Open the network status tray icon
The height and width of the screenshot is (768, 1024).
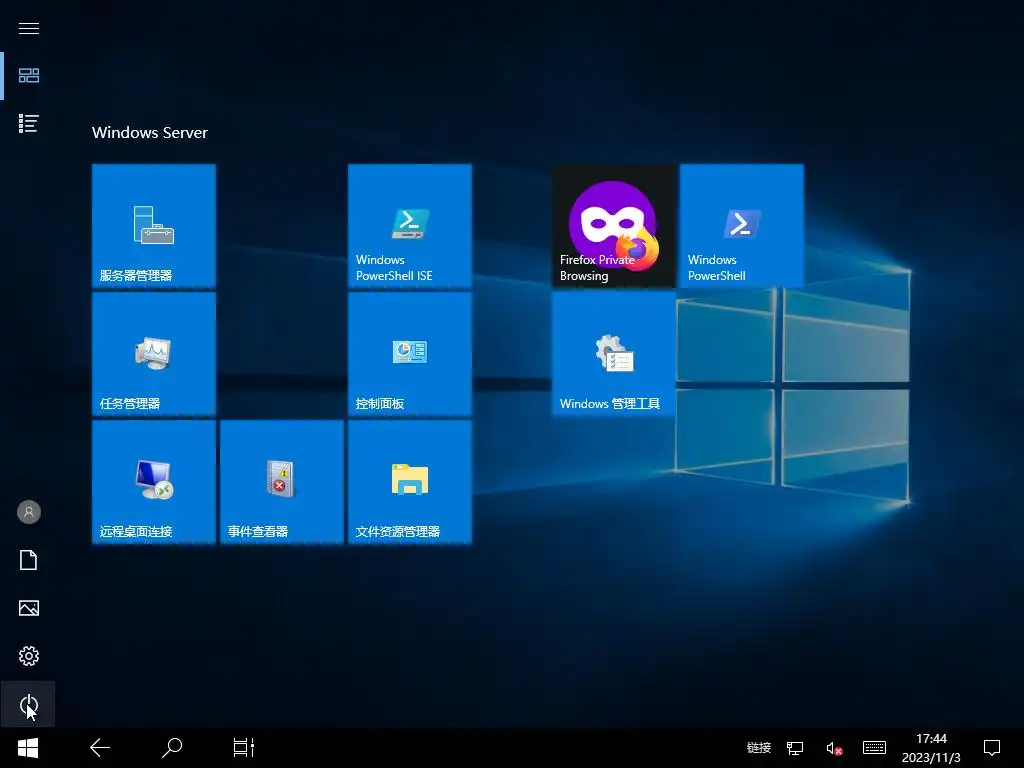pyautogui.click(x=795, y=748)
